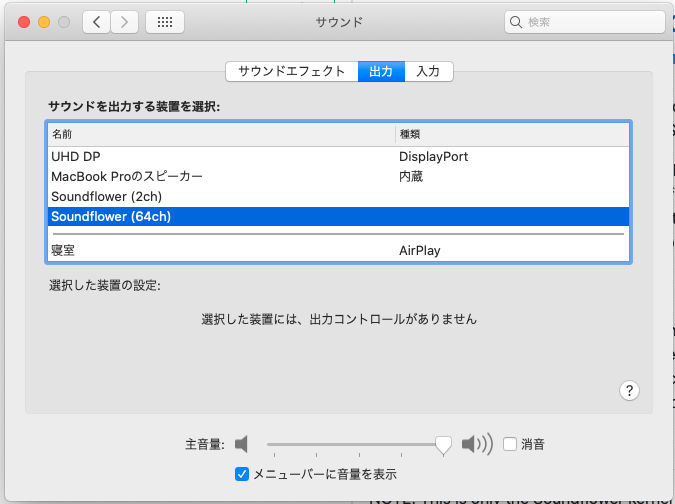
Task: Click the AirPlay type cell
Action: [x=420, y=250]
